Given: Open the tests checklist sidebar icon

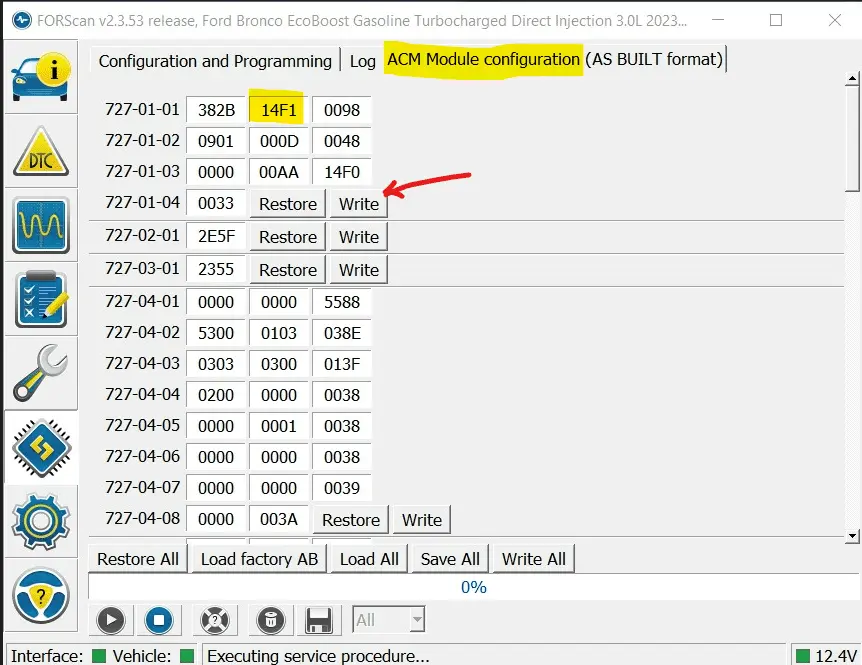Looking at the screenshot, I should [41, 299].
